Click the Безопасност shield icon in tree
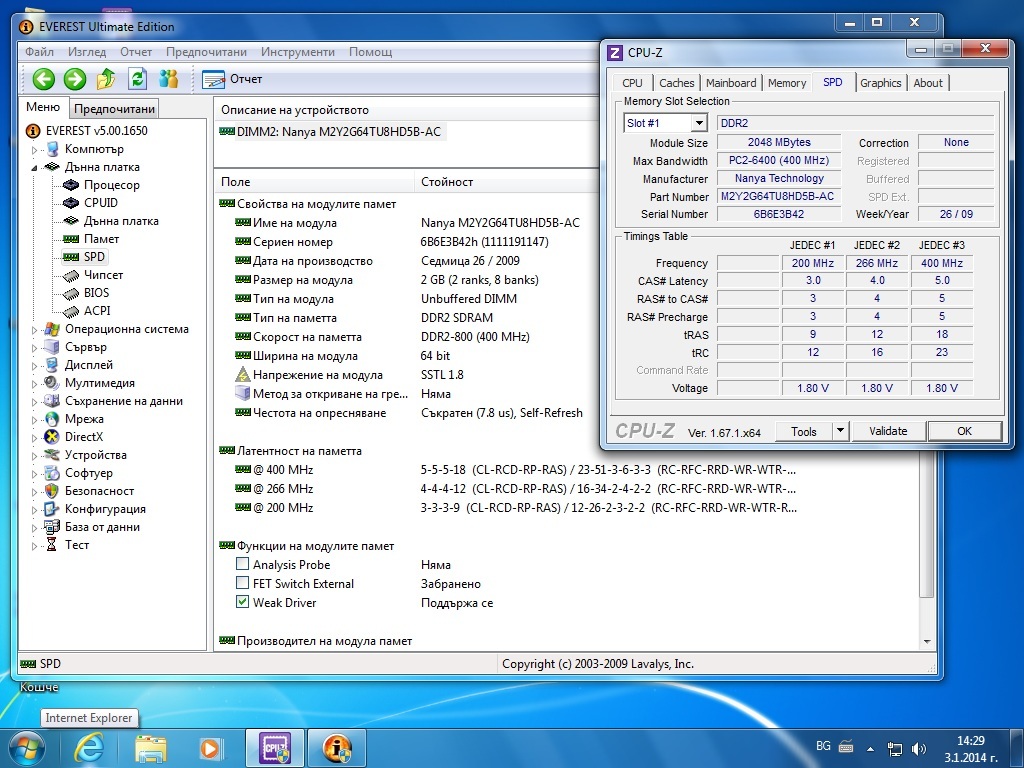The image size is (1024, 768). click(52, 491)
